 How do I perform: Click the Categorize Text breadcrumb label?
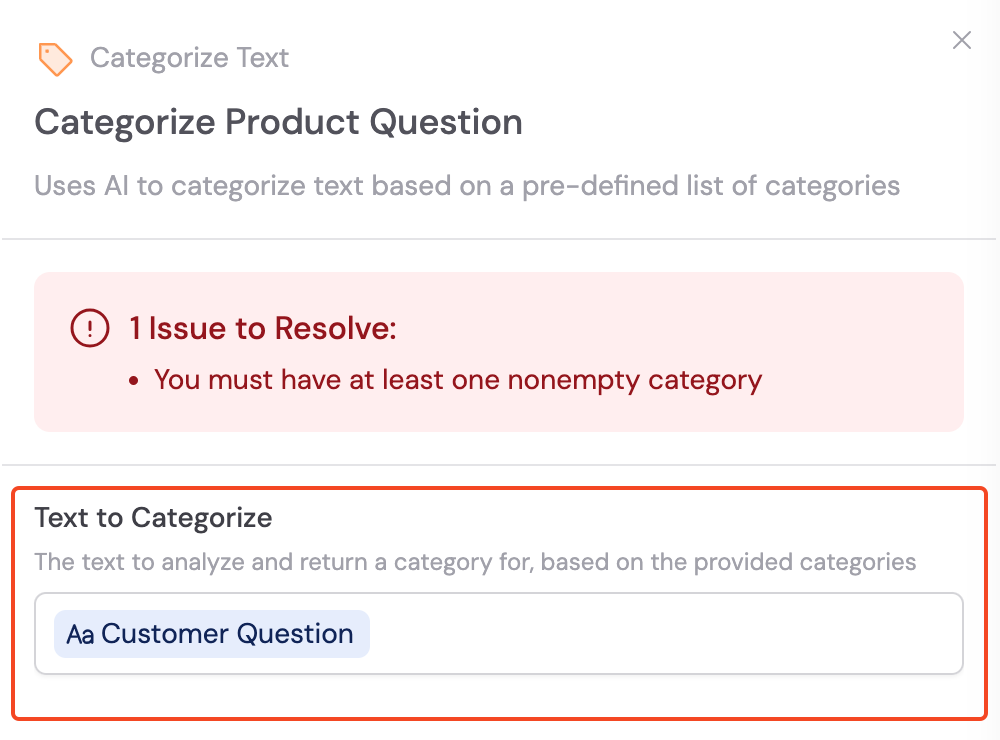pos(189,58)
